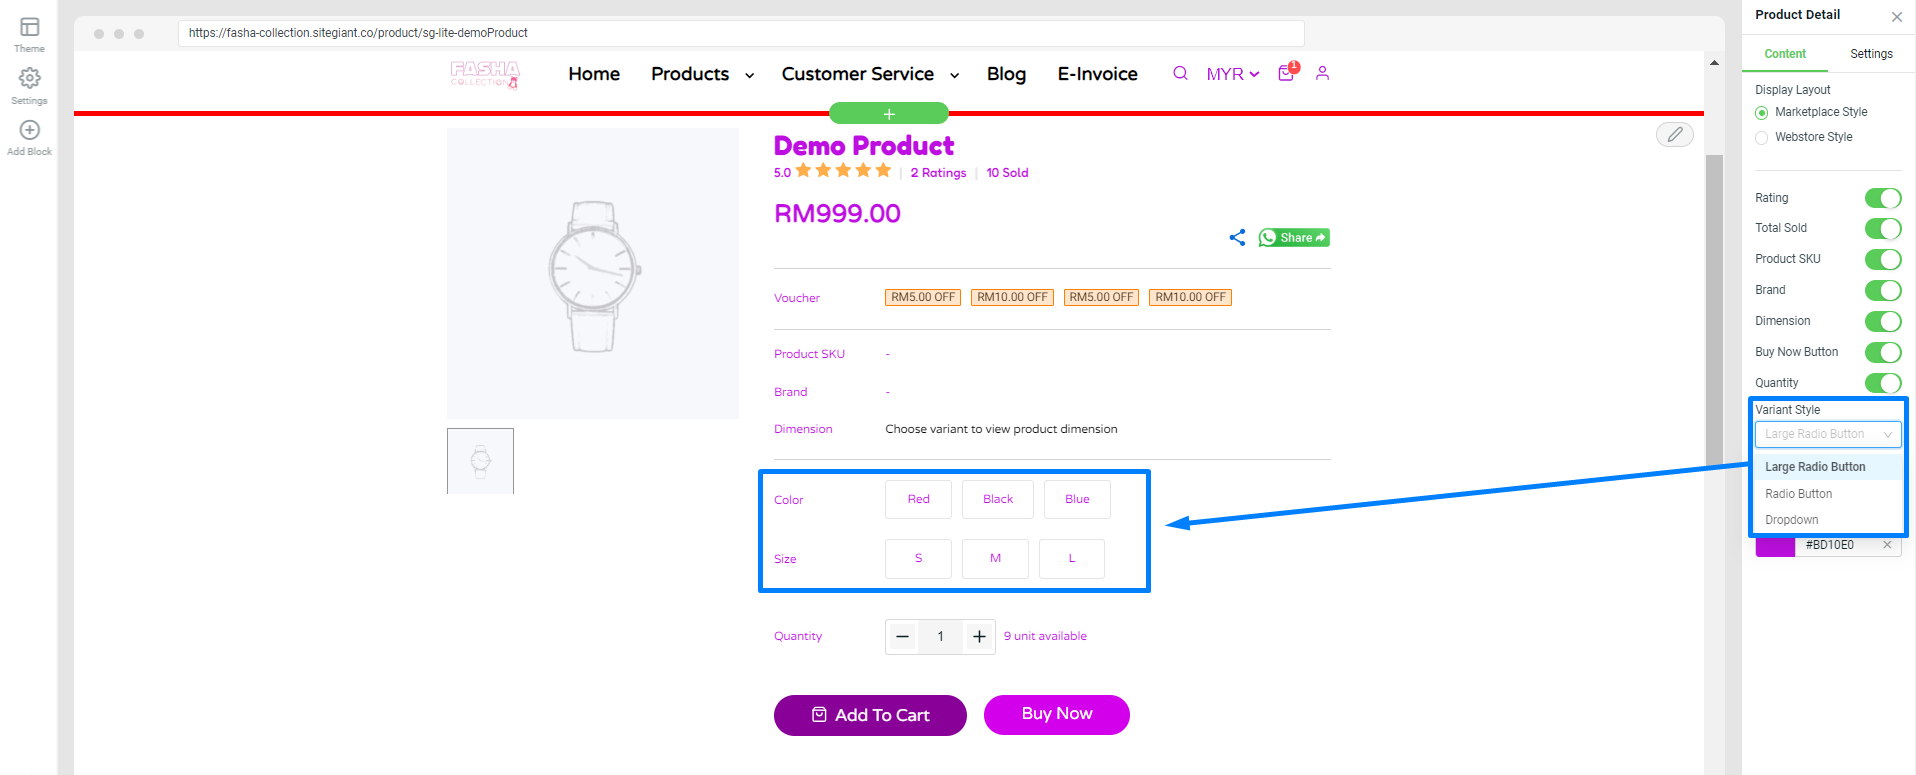Click the Add To Cart button
This screenshot has height=775, width=1916.
point(870,715)
